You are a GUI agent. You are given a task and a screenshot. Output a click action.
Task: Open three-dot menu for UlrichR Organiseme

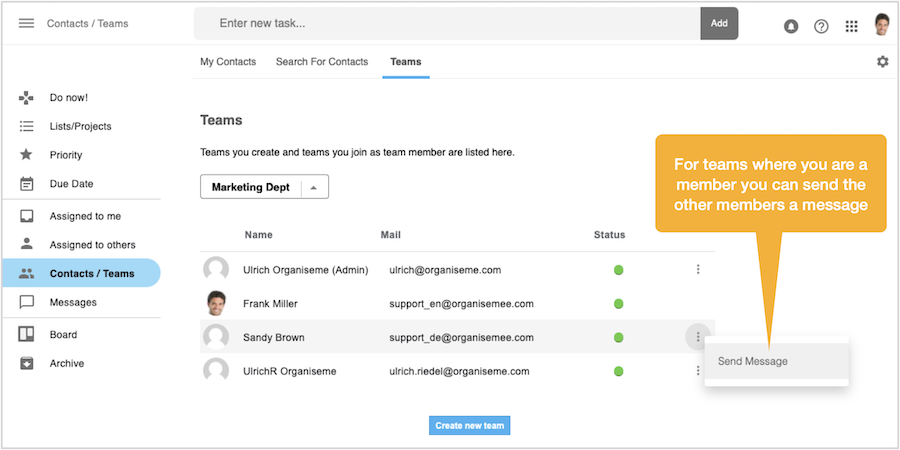click(697, 371)
